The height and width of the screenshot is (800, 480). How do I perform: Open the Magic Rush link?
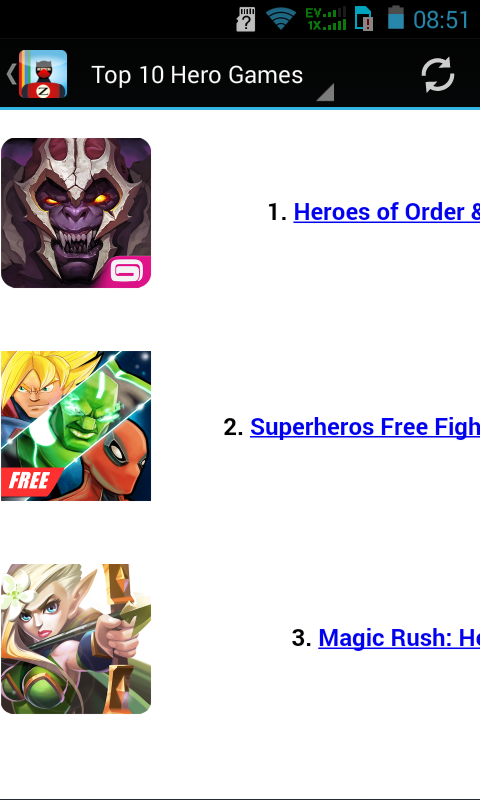coord(399,638)
